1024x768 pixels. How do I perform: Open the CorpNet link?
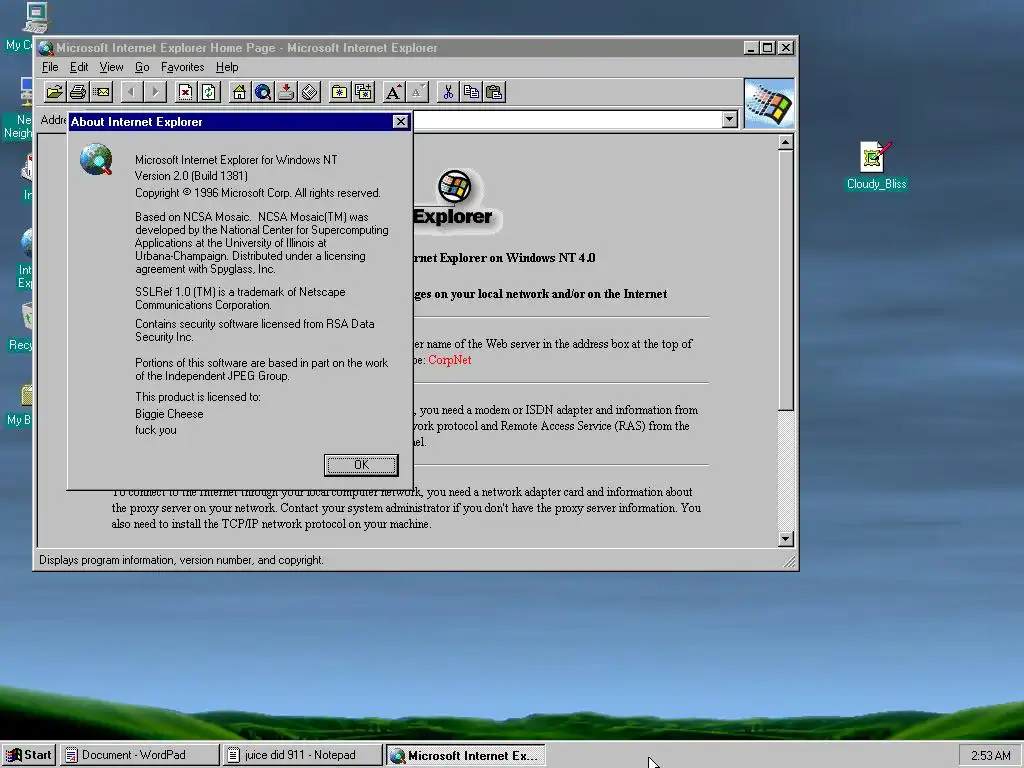[x=449, y=360]
